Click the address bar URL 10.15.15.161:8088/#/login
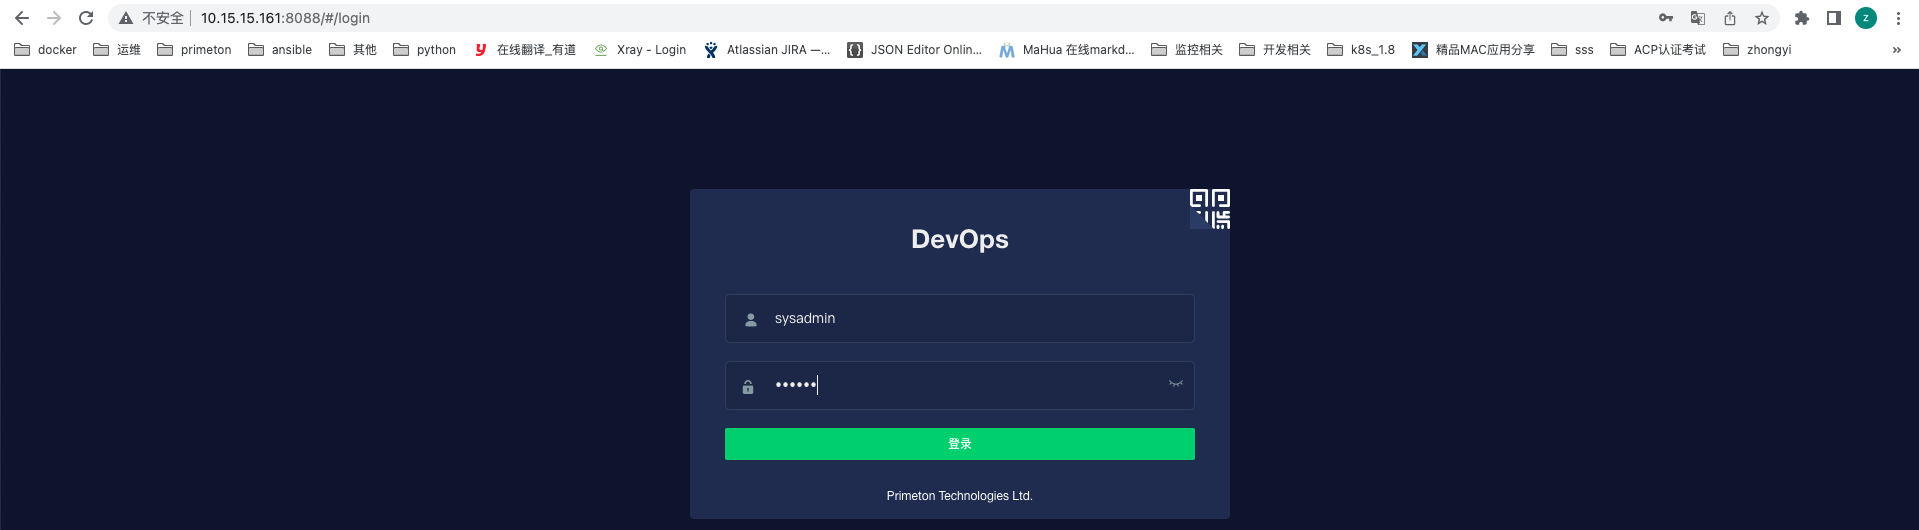The width and height of the screenshot is (1919, 530). (285, 18)
